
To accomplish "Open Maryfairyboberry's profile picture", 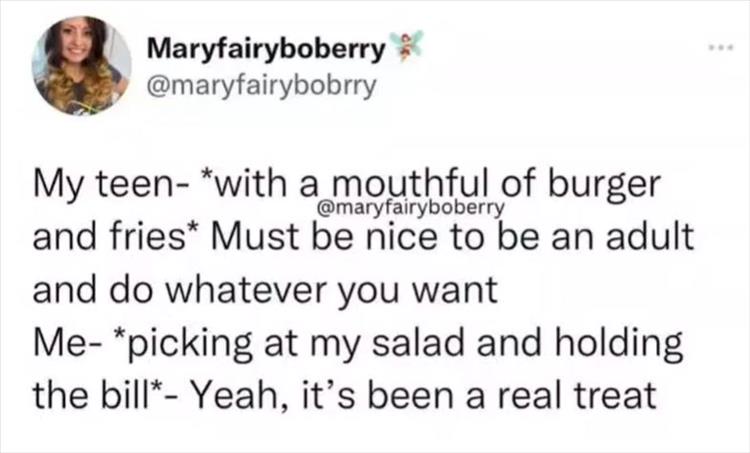I will pyautogui.click(x=80, y=63).
